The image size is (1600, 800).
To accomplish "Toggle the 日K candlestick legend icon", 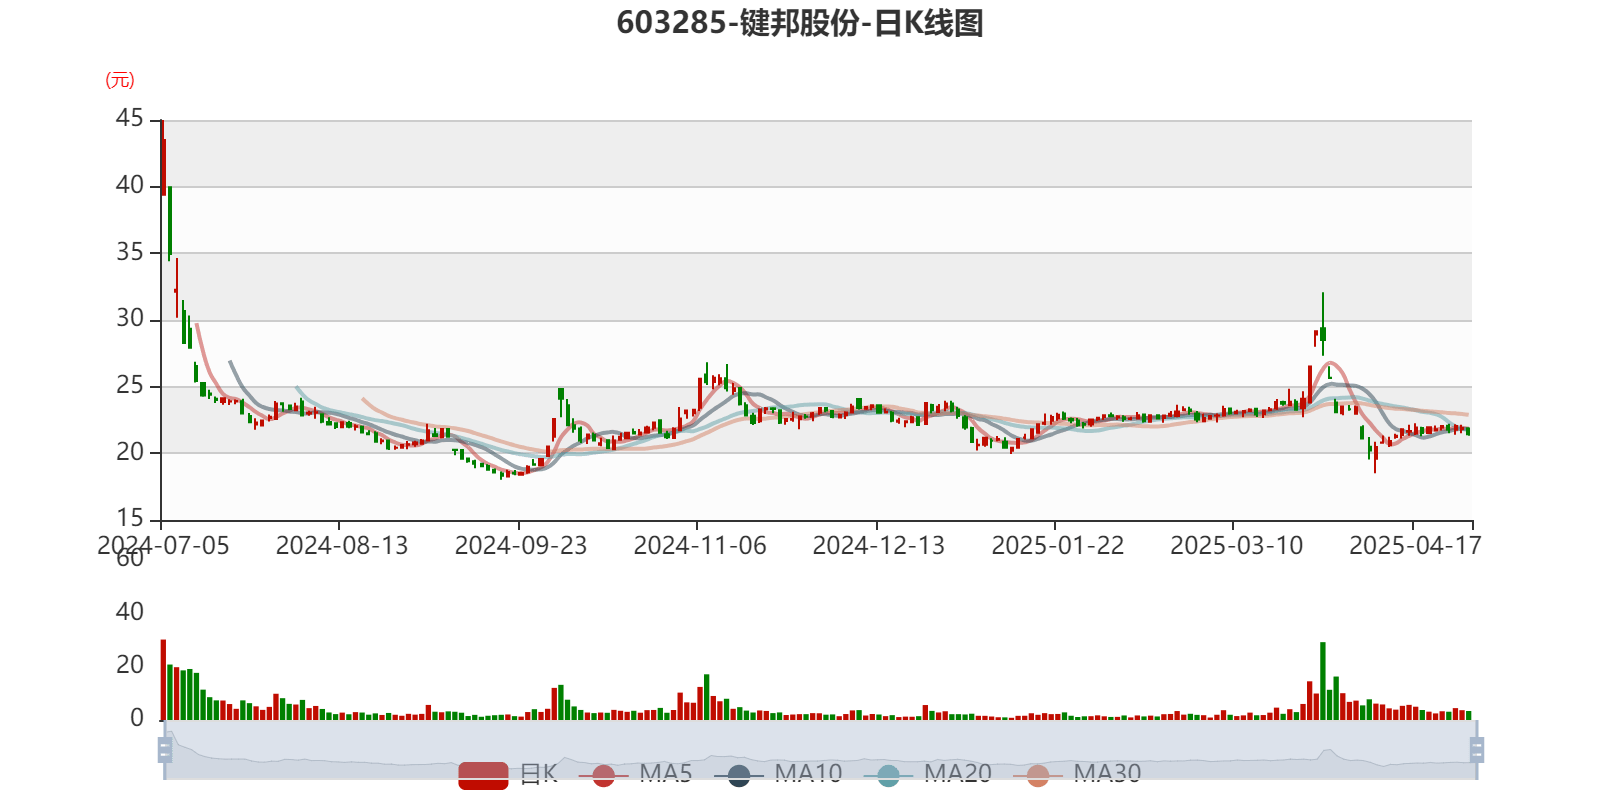I will click(483, 775).
